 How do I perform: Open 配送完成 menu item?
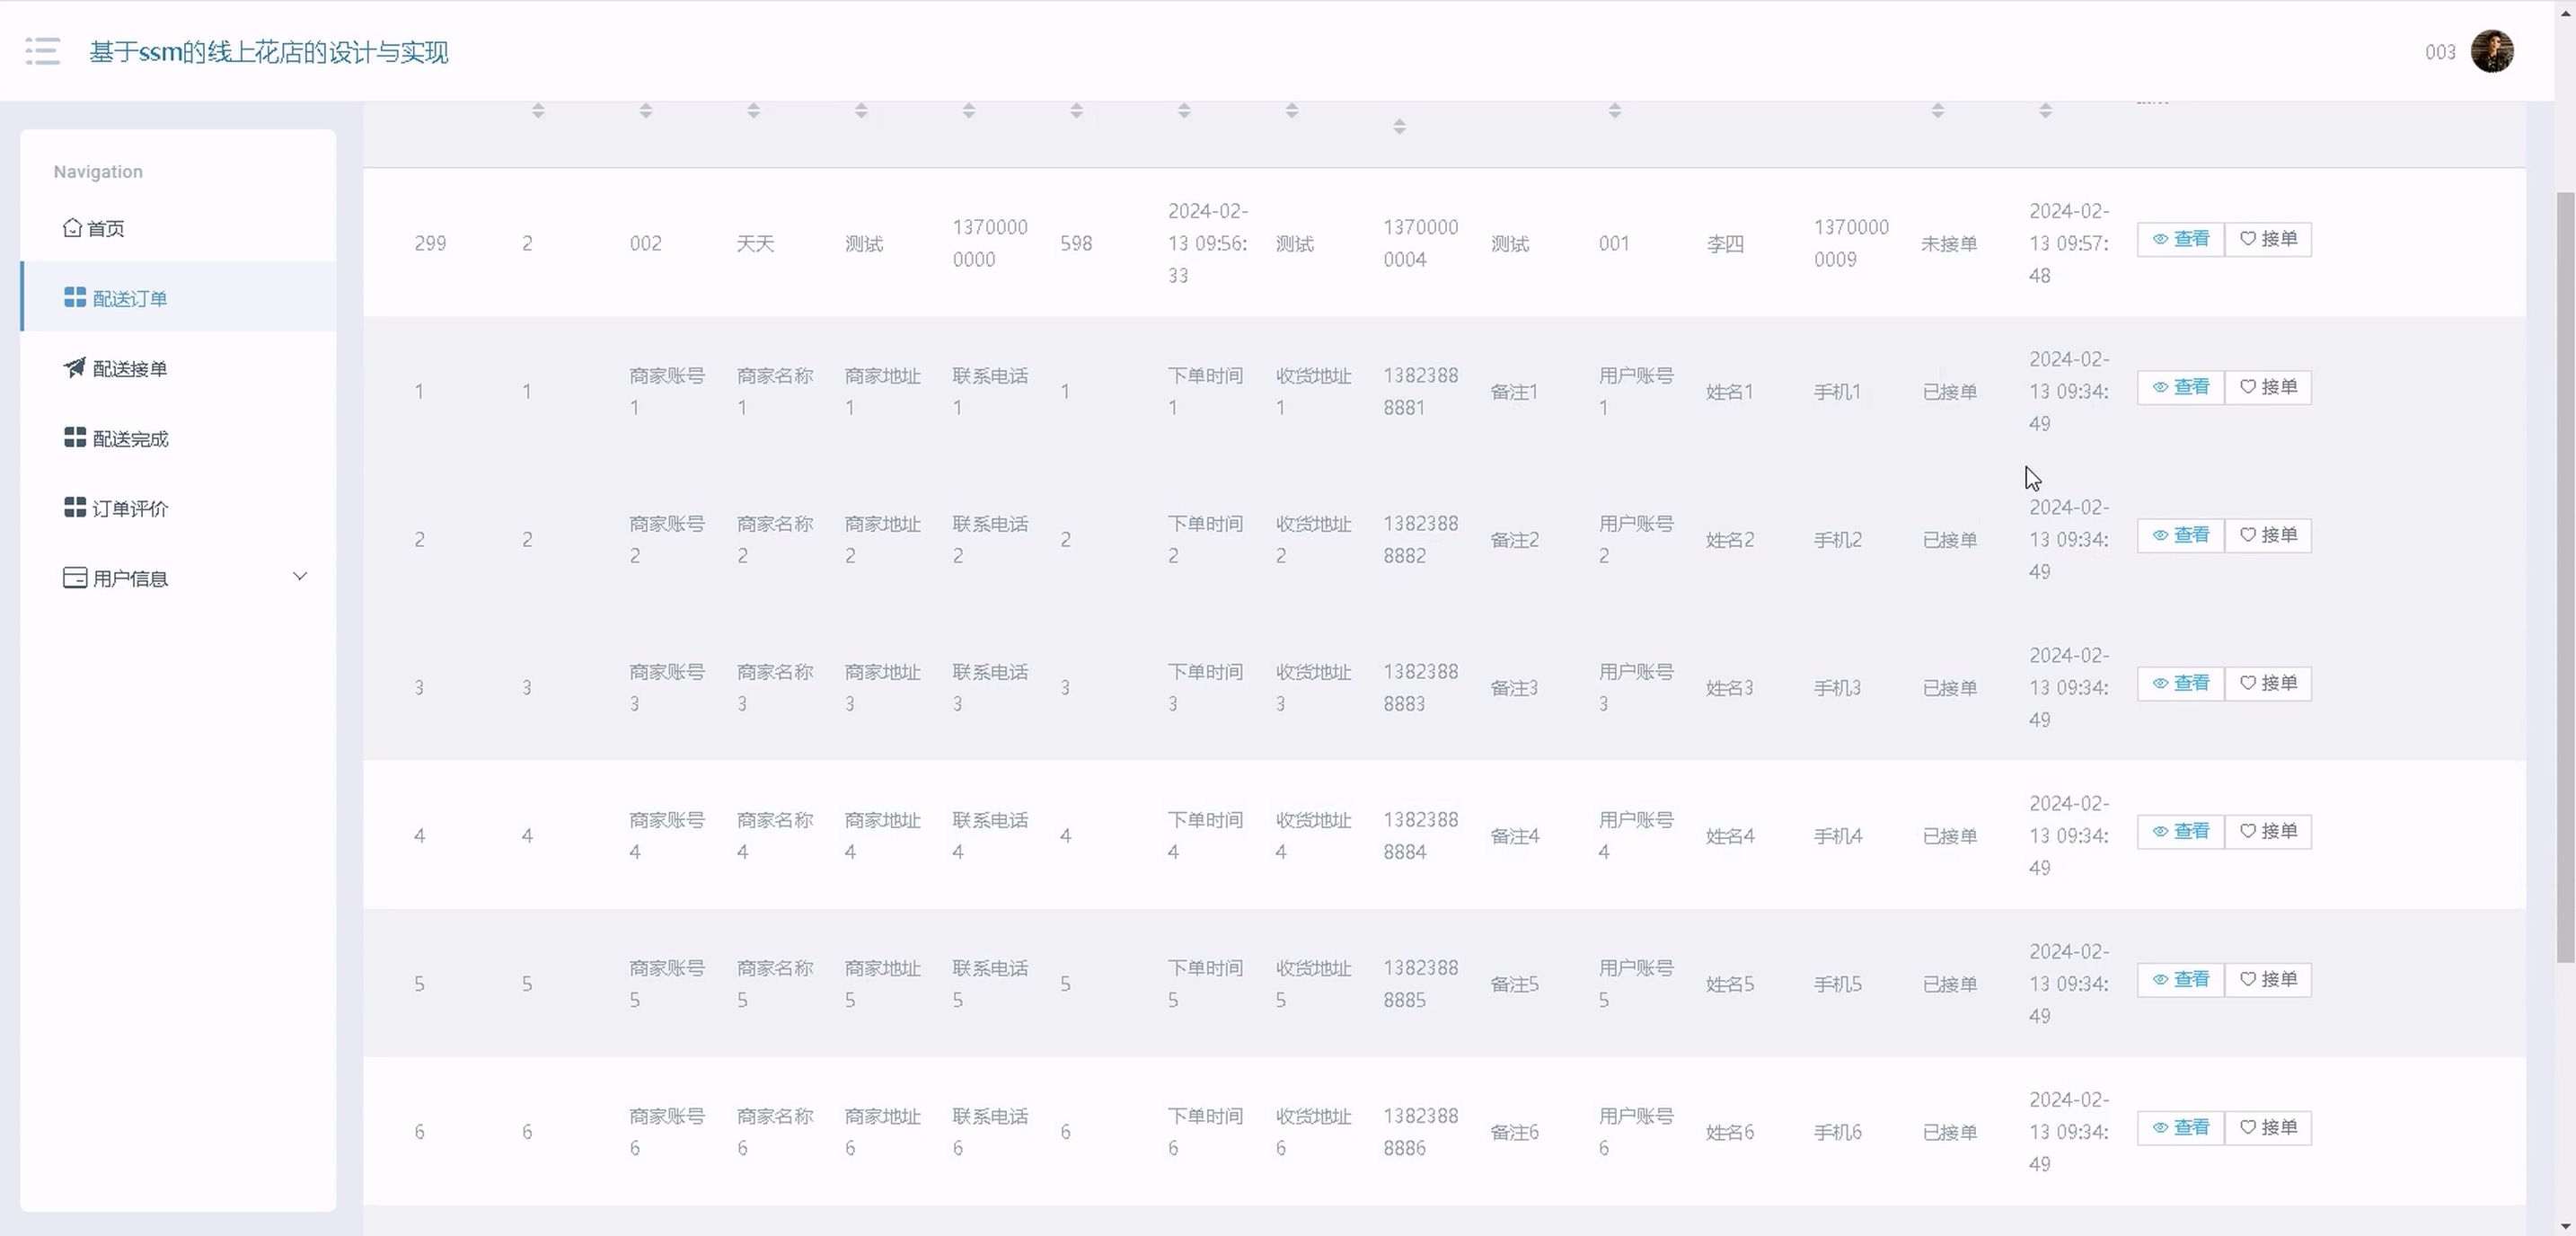click(x=178, y=438)
